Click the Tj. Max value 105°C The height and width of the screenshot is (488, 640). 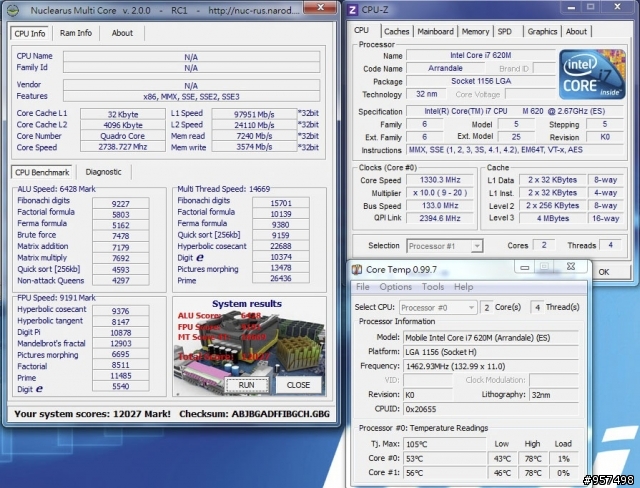click(444, 444)
